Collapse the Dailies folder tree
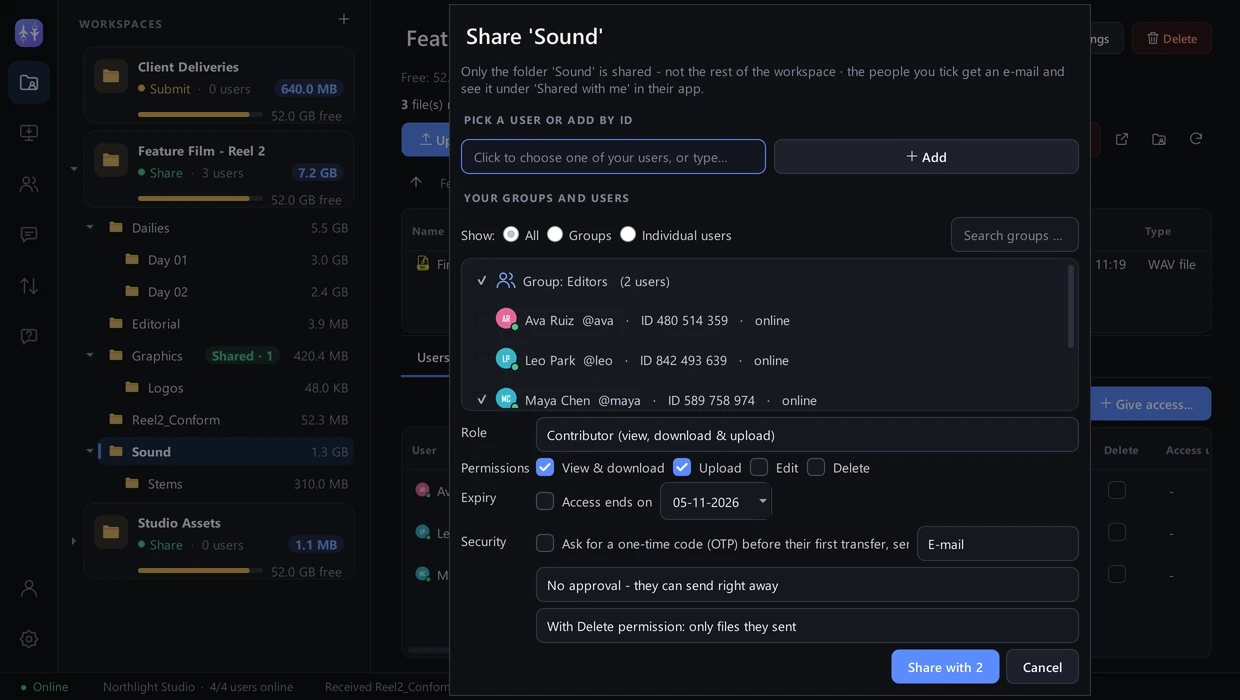 pos(90,227)
